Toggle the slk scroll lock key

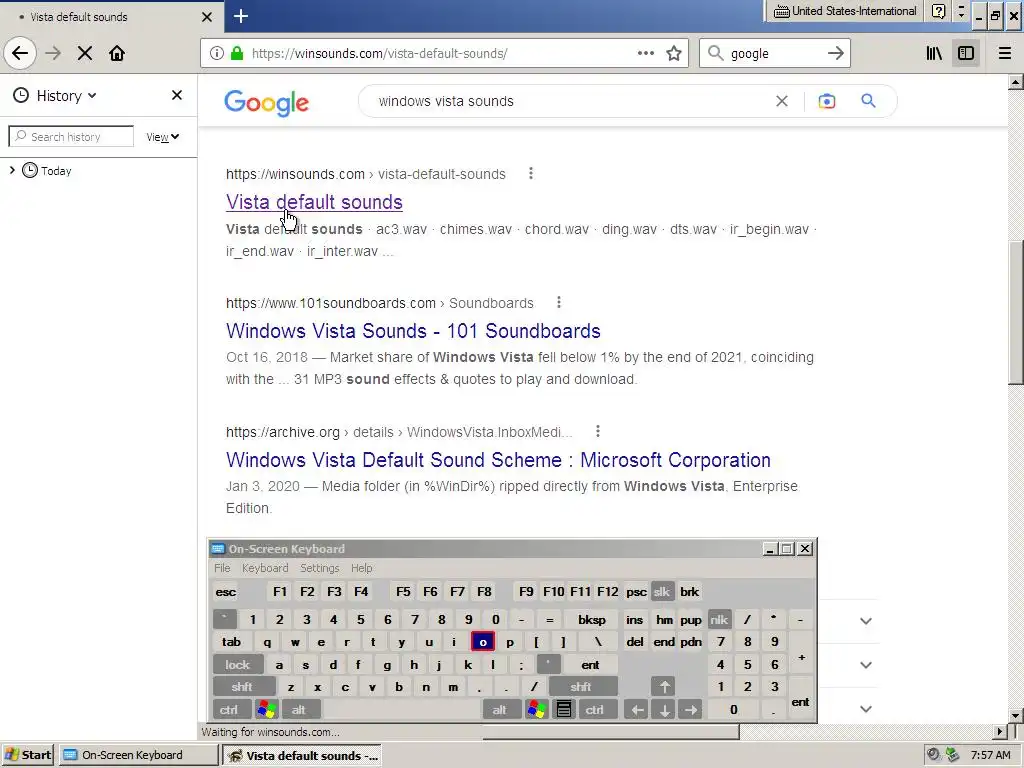coord(662,592)
